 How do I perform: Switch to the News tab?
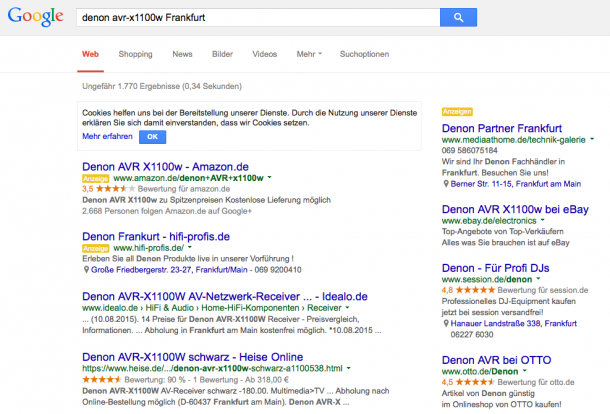click(x=182, y=54)
